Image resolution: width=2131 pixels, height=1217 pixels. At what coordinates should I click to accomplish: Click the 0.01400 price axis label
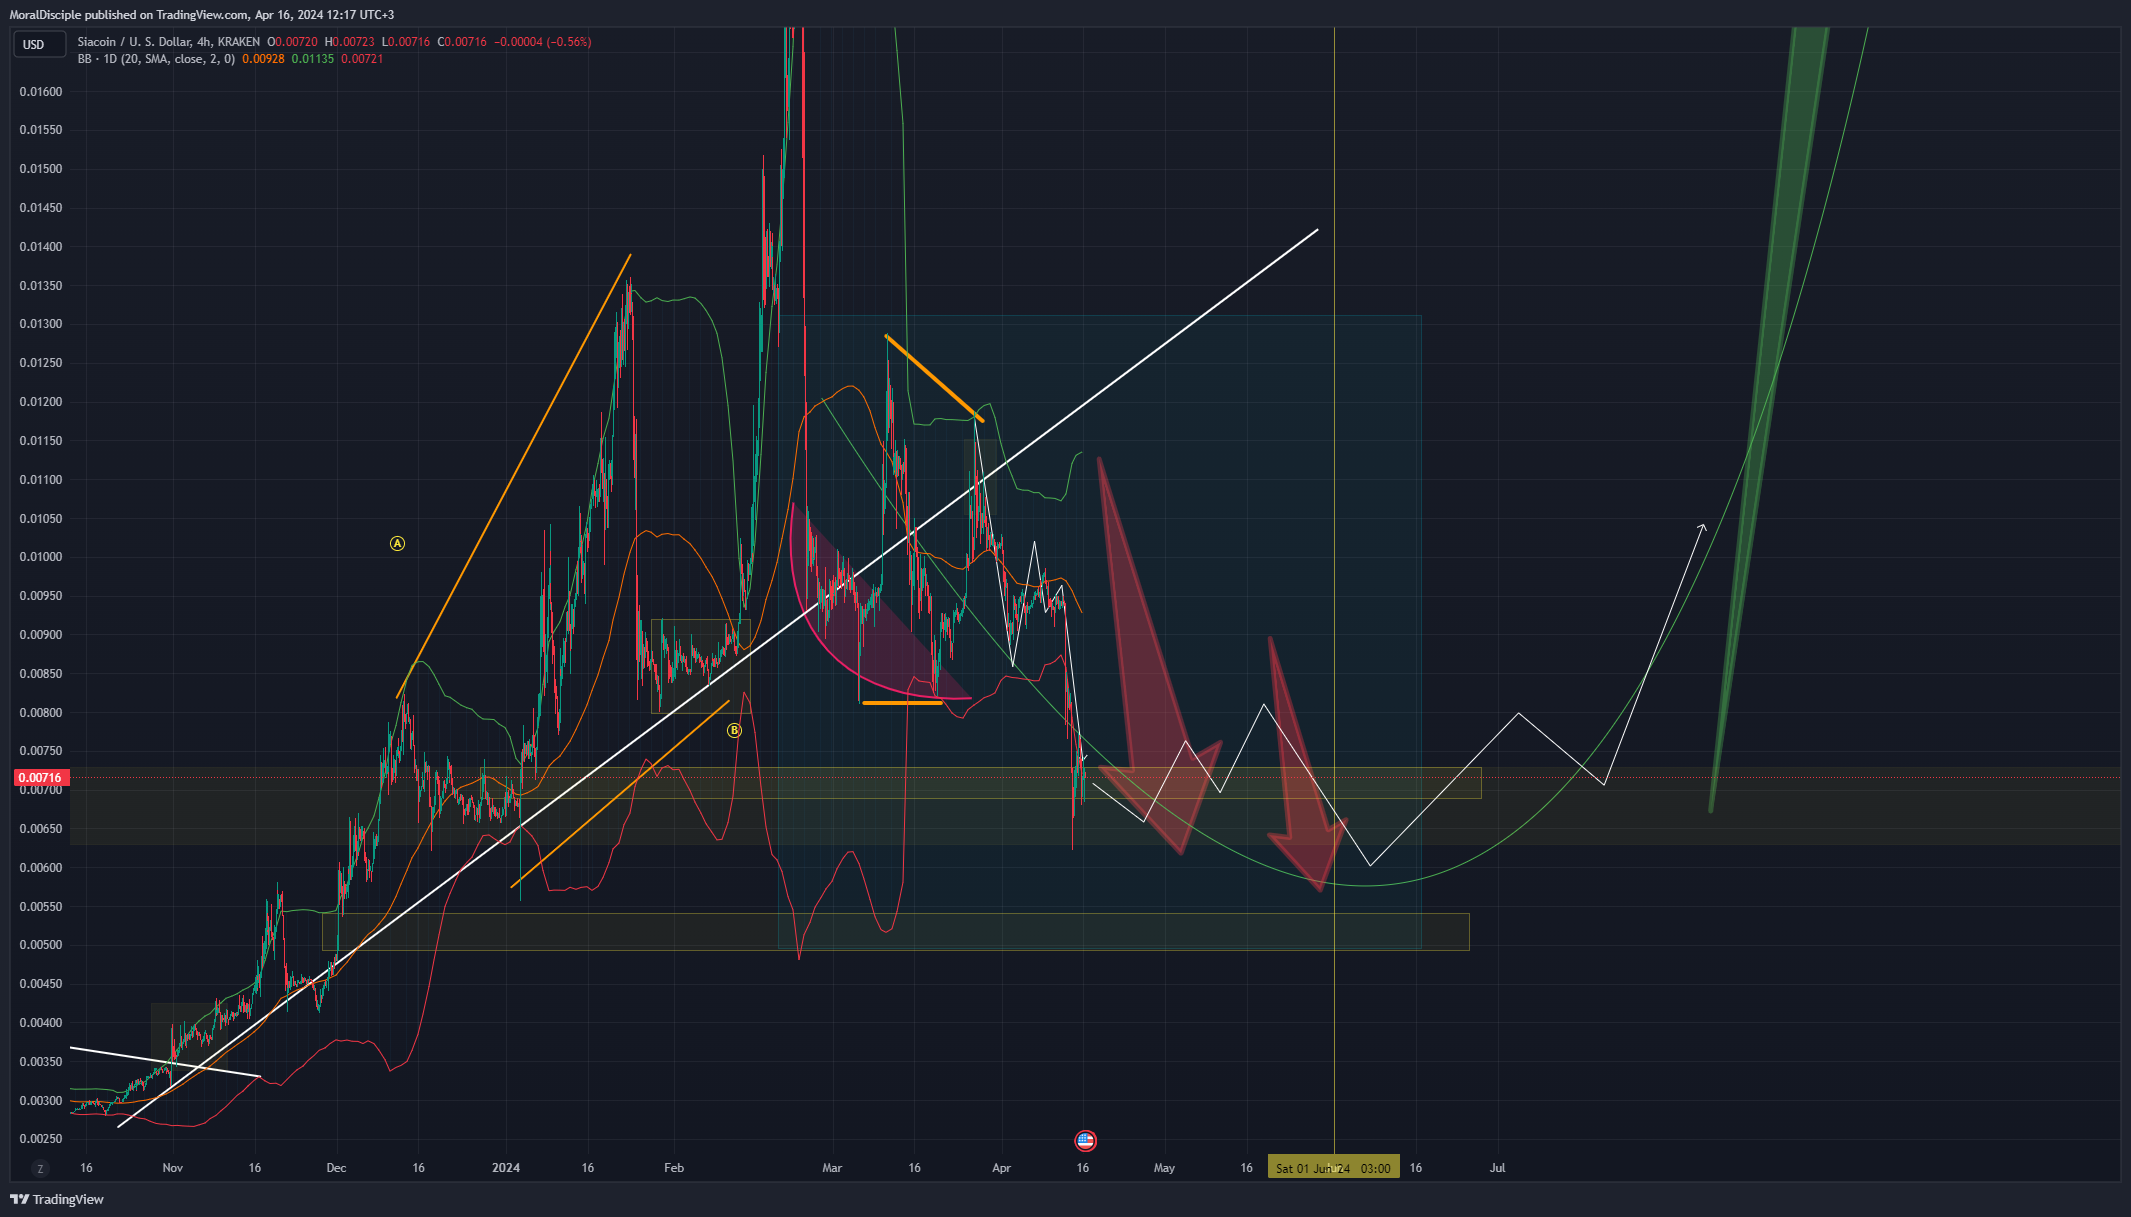pyautogui.click(x=41, y=247)
